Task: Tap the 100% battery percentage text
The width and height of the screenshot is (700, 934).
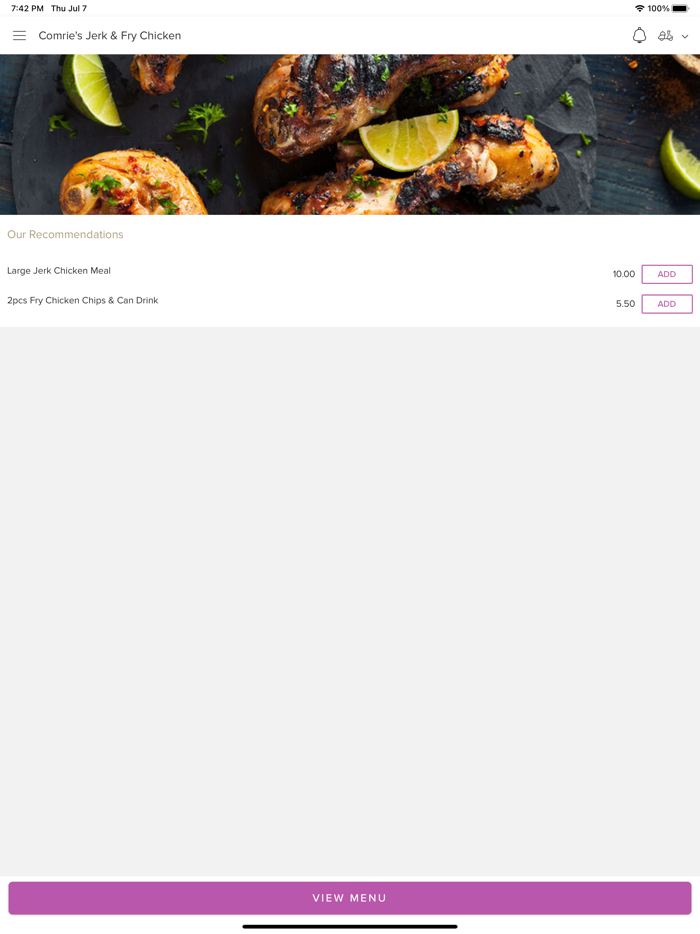Action: (658, 8)
